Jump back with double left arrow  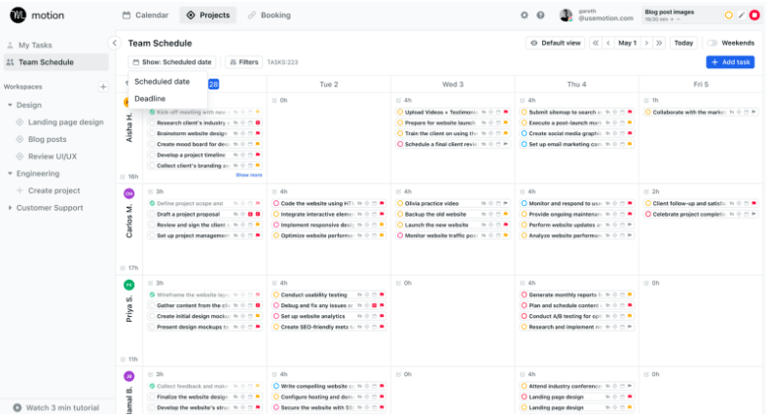tap(596, 43)
